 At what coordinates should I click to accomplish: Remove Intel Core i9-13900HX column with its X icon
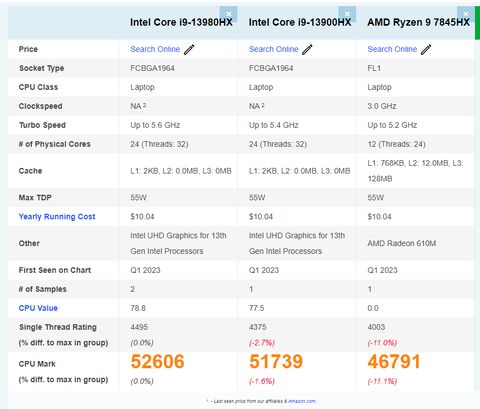point(347,14)
